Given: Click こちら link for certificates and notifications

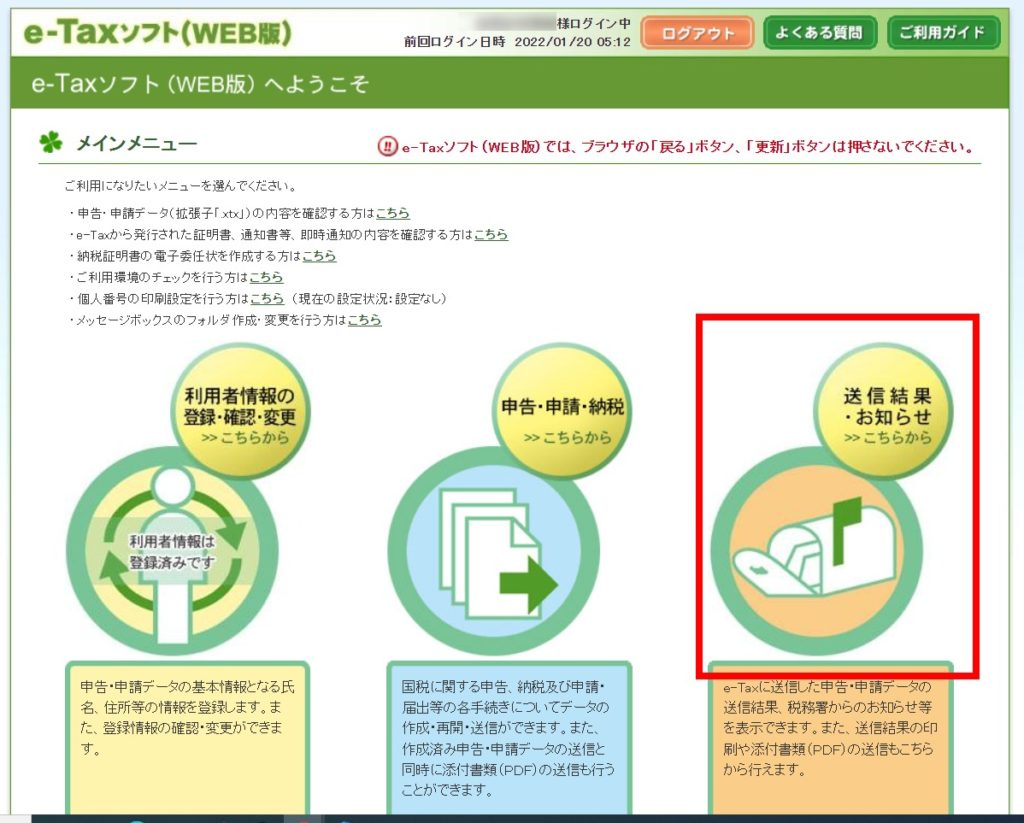Looking at the screenshot, I should [490, 234].
